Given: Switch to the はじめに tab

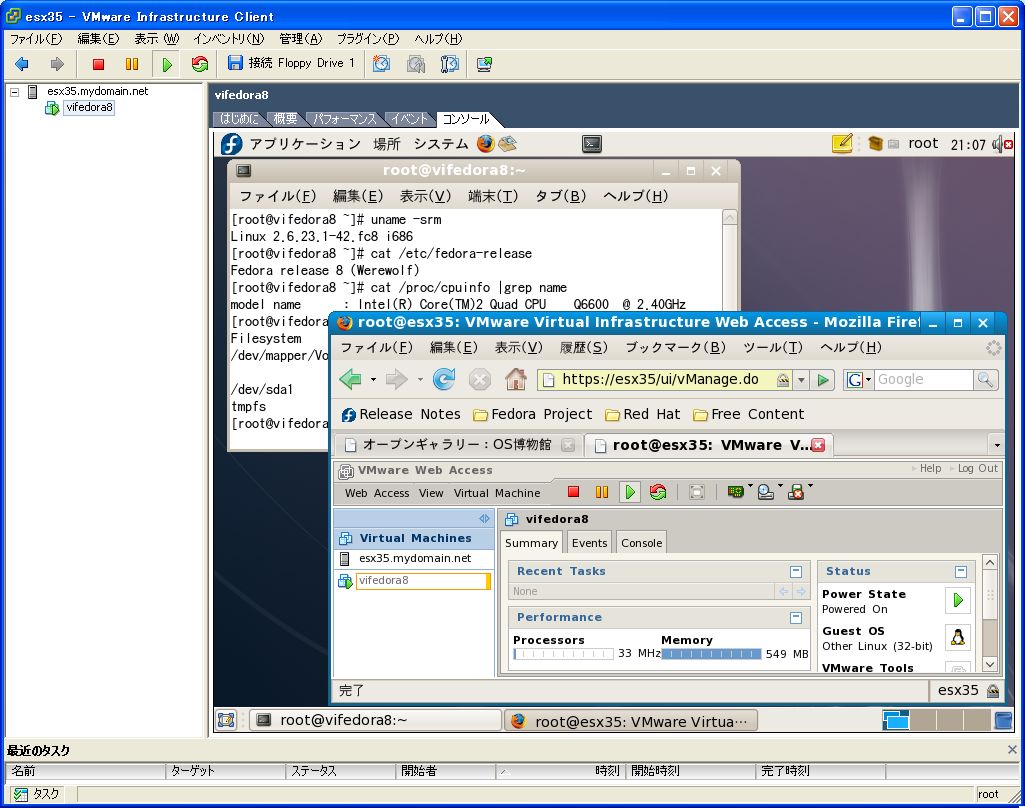Looking at the screenshot, I should click(239, 119).
